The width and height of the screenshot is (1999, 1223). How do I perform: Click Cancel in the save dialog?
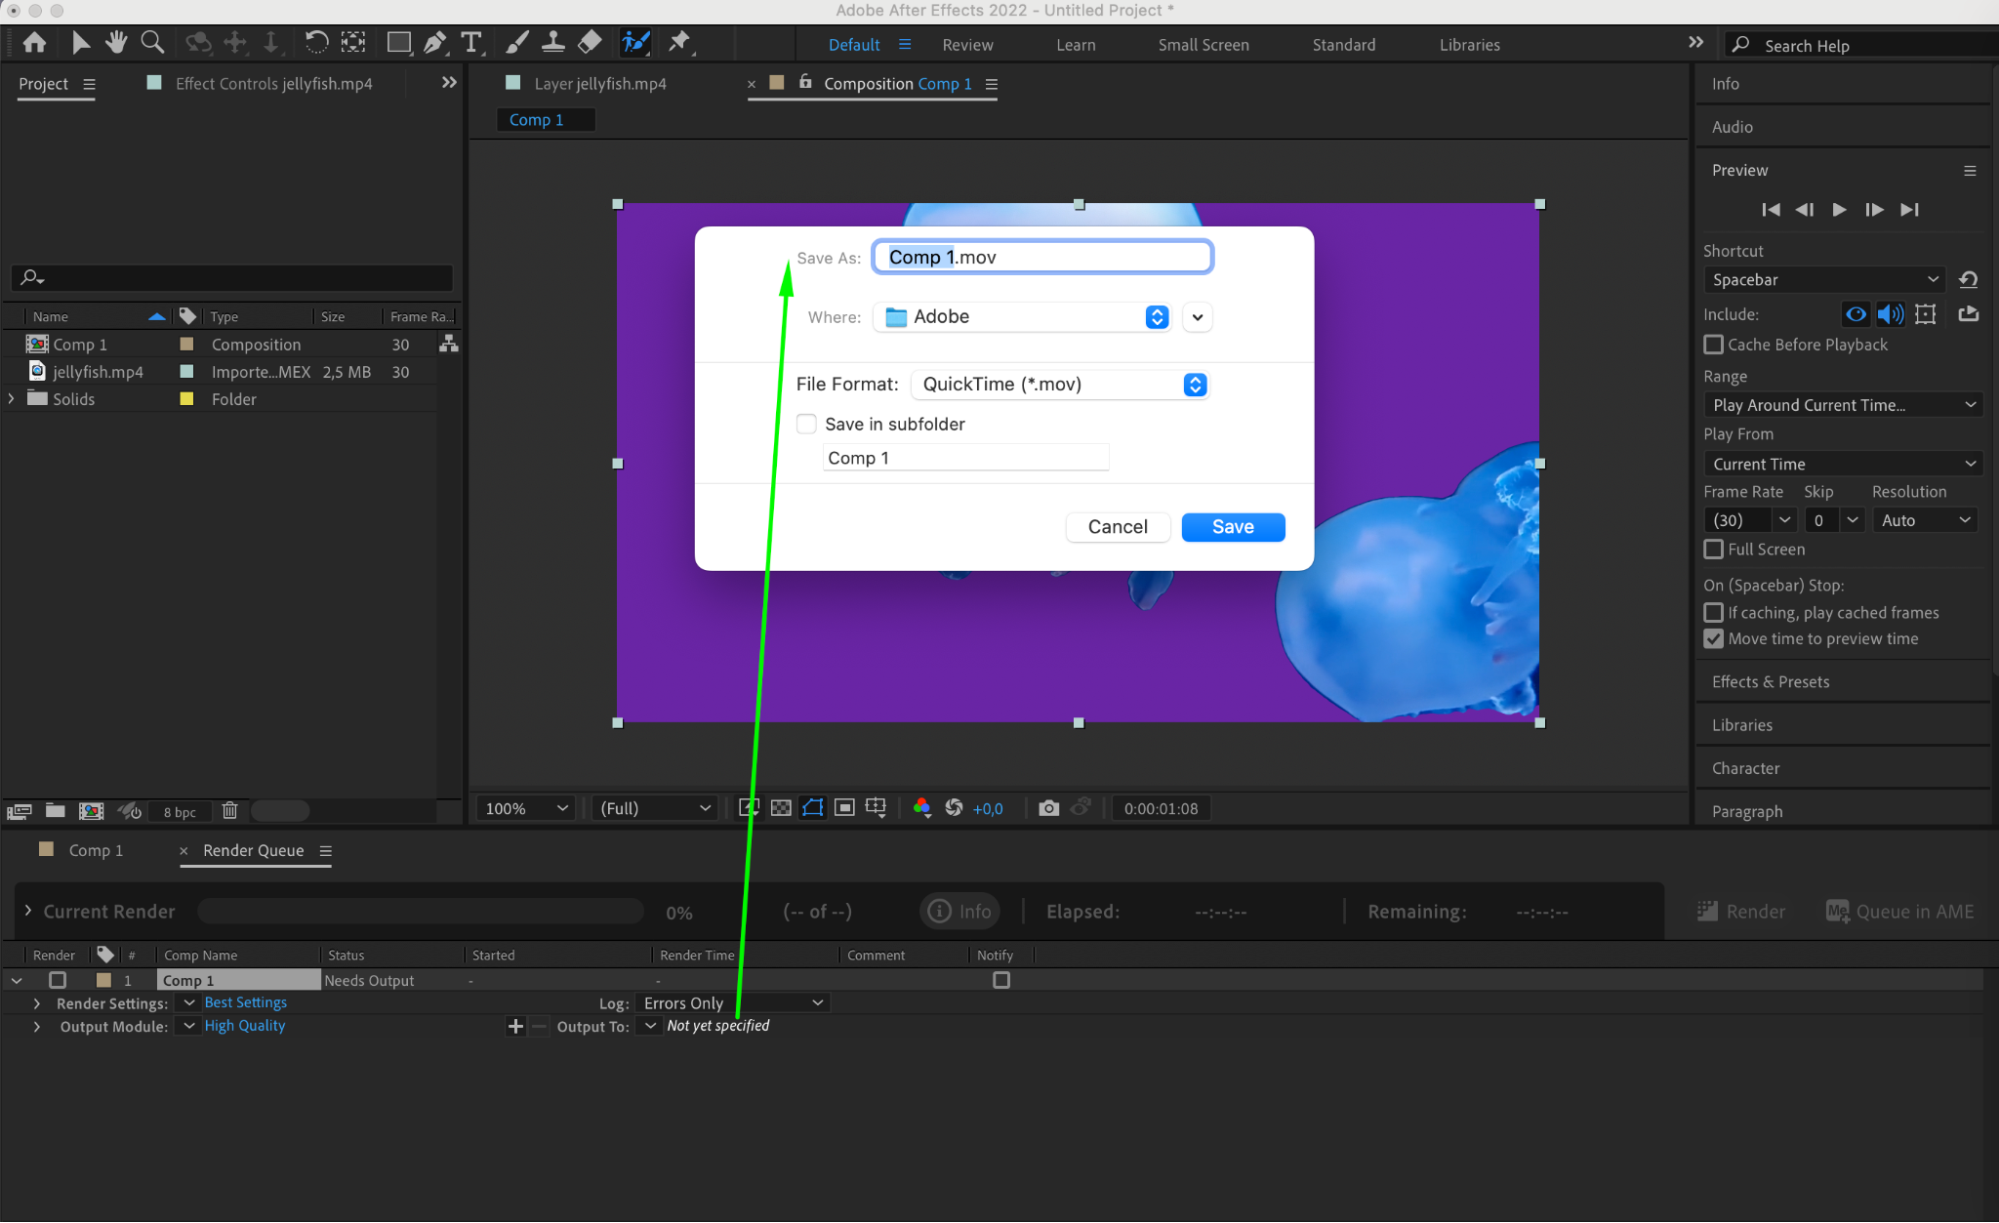[x=1117, y=527]
